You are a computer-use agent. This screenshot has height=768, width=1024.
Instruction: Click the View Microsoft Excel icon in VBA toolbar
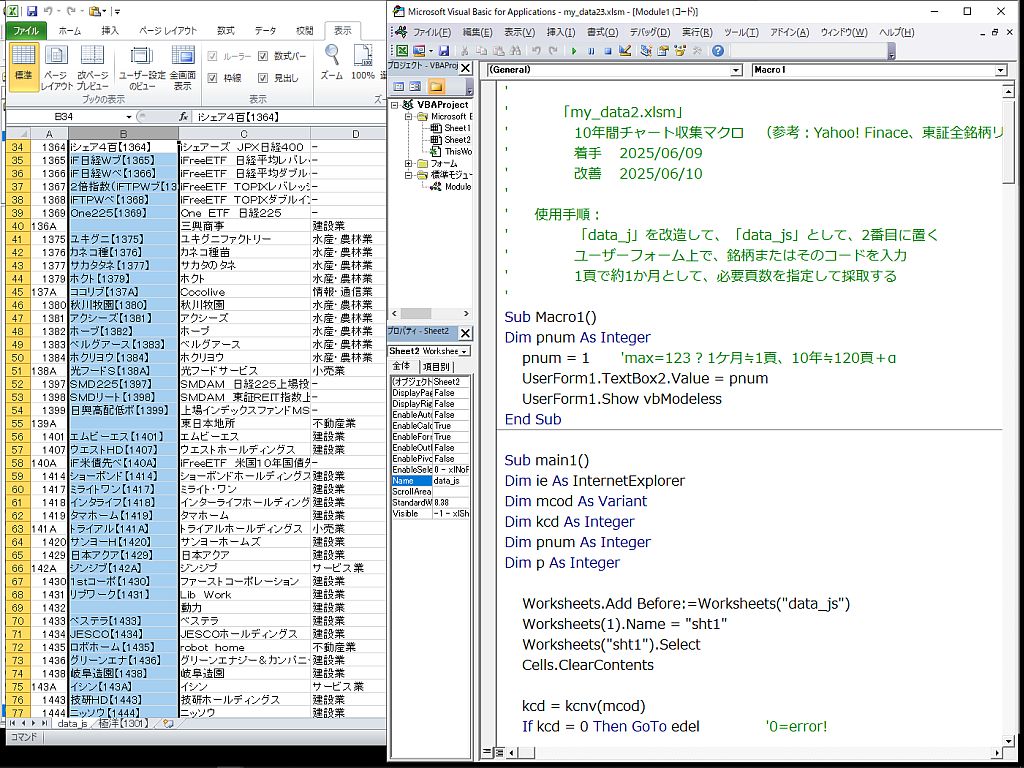click(x=402, y=50)
